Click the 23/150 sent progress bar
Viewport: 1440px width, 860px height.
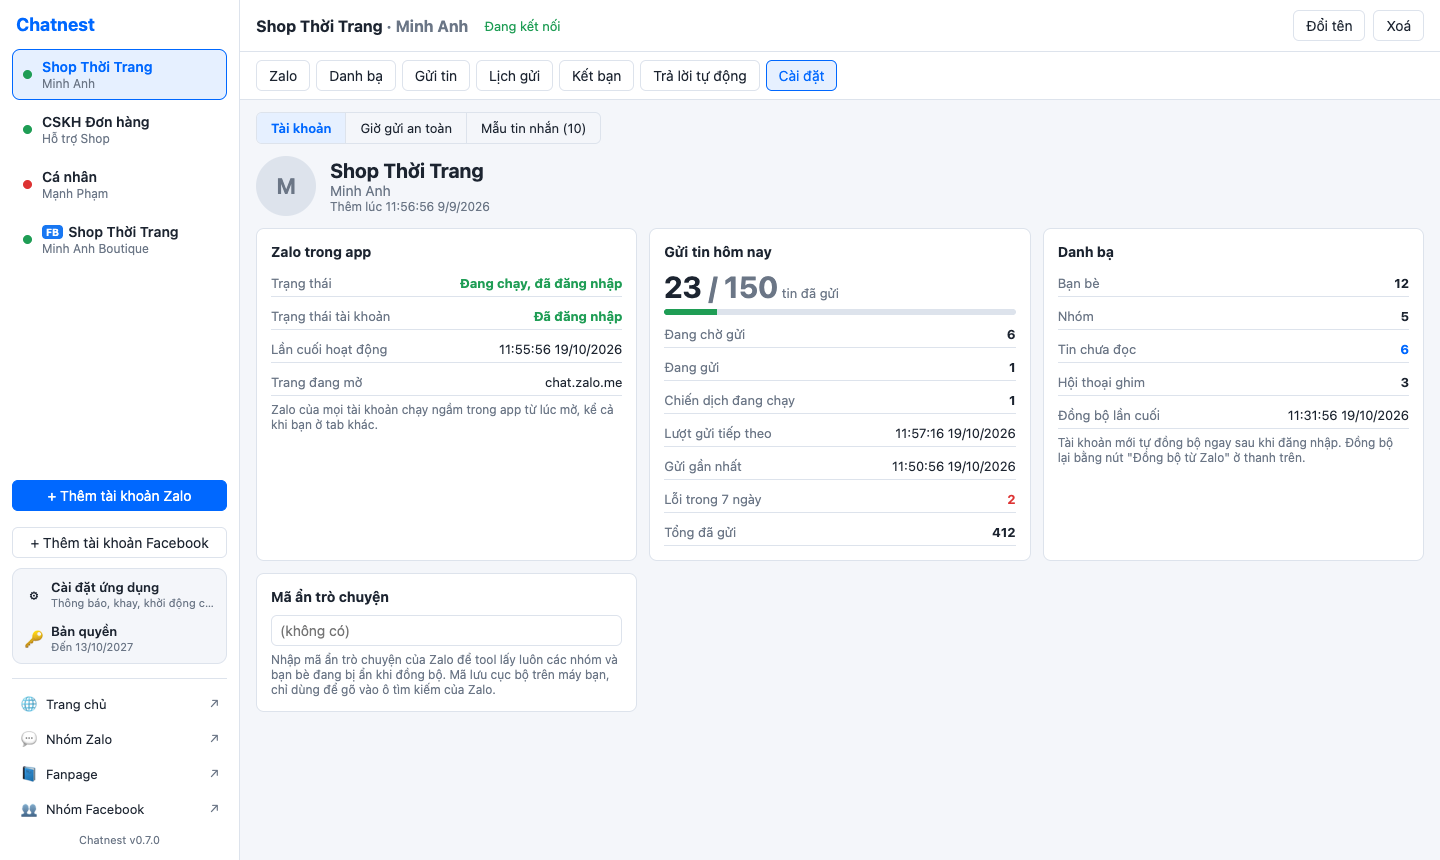coord(840,312)
